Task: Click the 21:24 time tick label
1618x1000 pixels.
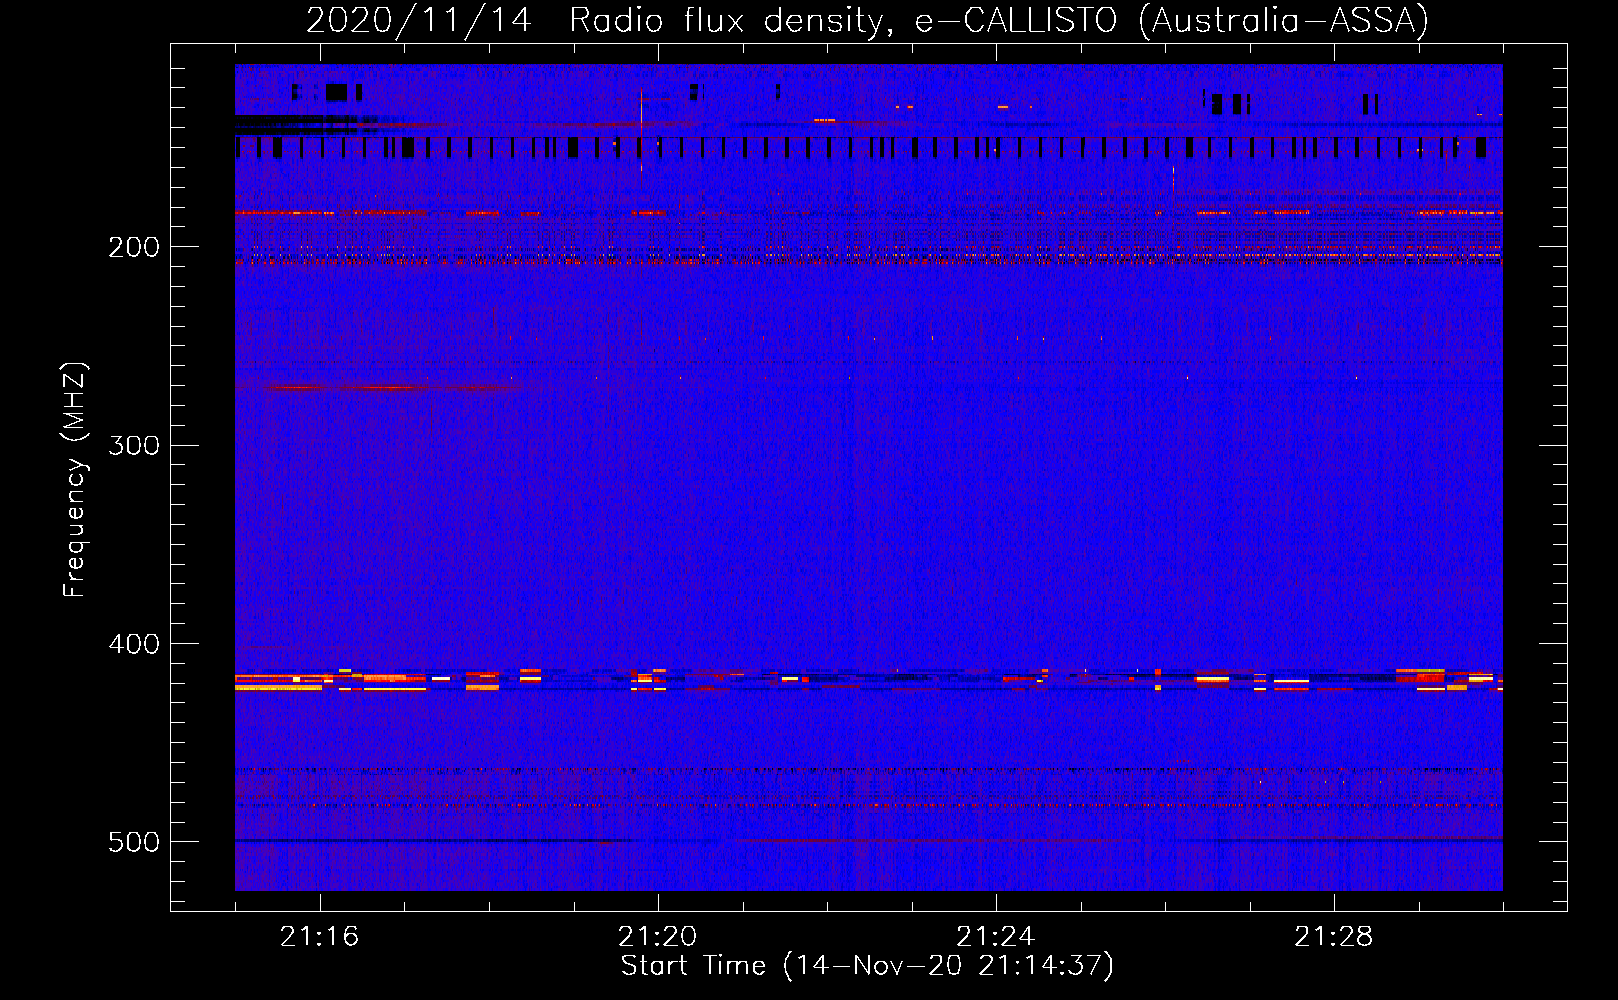Action: pyautogui.click(x=995, y=937)
